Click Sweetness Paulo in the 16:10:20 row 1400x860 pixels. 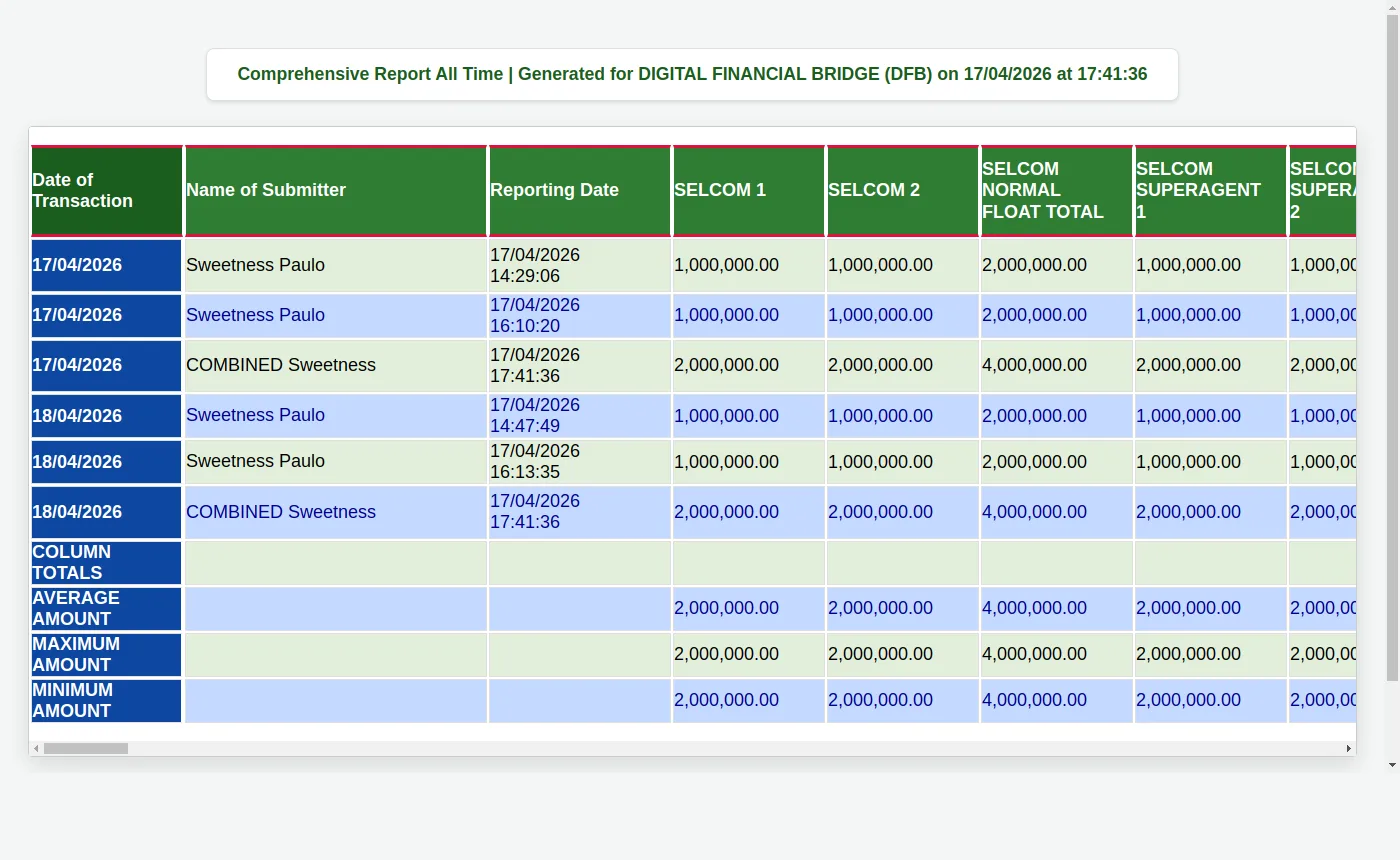point(255,315)
